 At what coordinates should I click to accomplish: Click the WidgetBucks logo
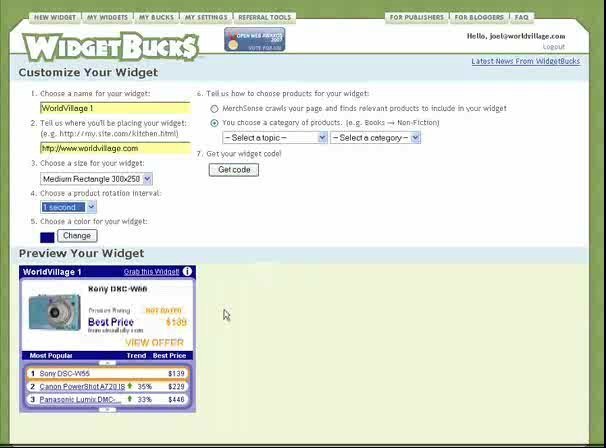click(111, 47)
